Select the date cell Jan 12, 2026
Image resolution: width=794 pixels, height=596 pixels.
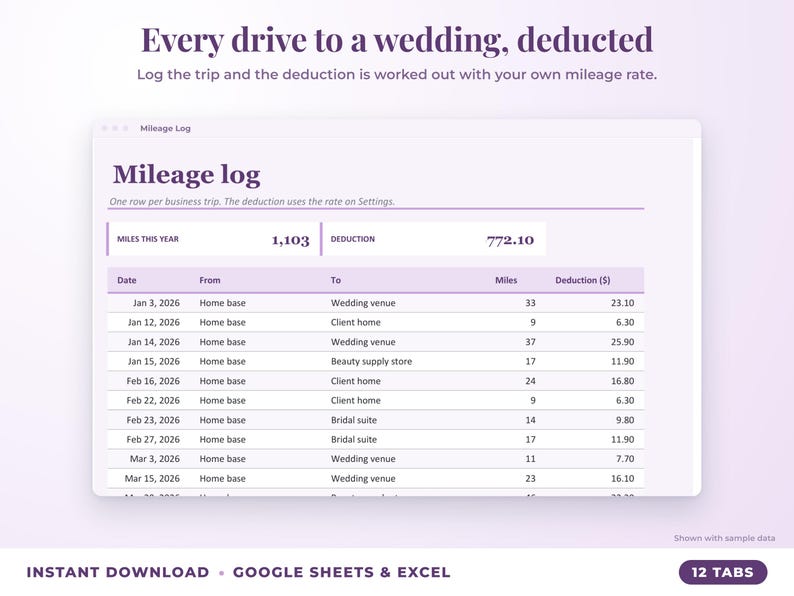click(x=154, y=322)
